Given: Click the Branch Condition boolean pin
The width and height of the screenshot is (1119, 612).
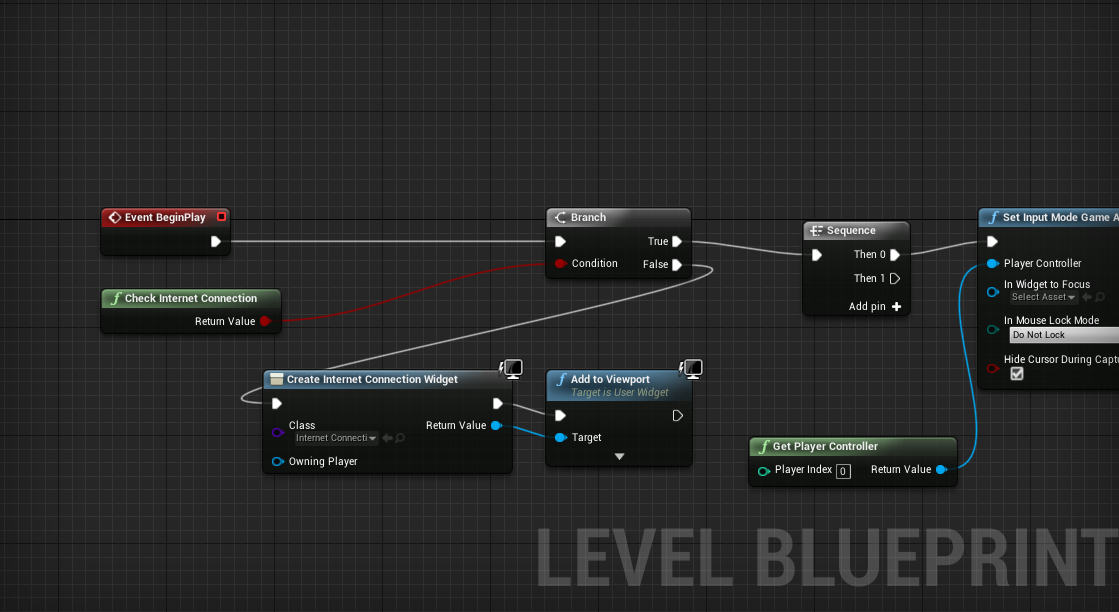Looking at the screenshot, I should click(560, 264).
